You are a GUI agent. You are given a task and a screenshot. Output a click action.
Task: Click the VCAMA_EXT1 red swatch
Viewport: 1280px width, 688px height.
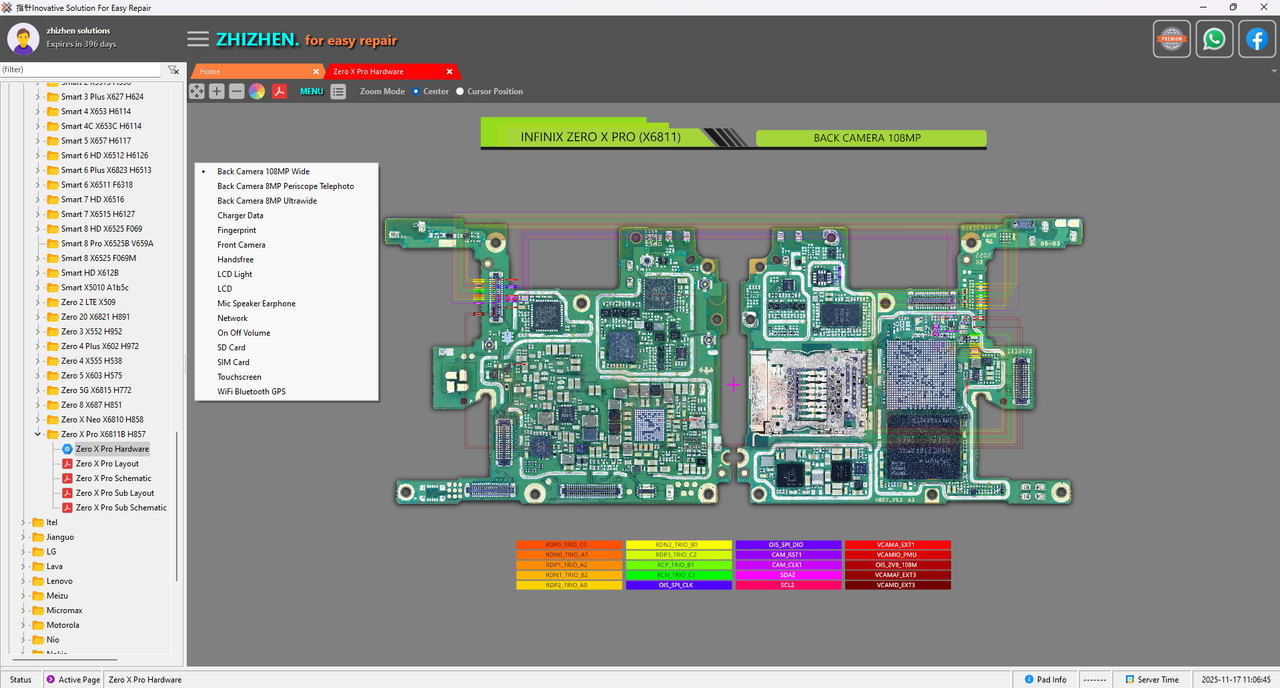click(896, 545)
